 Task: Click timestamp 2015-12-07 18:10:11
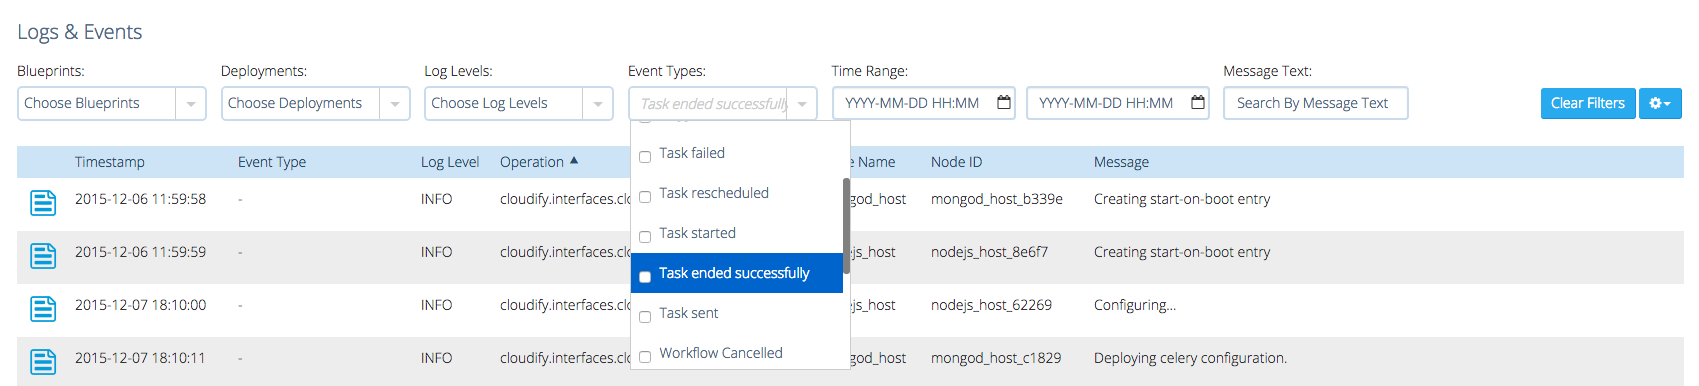(140, 358)
